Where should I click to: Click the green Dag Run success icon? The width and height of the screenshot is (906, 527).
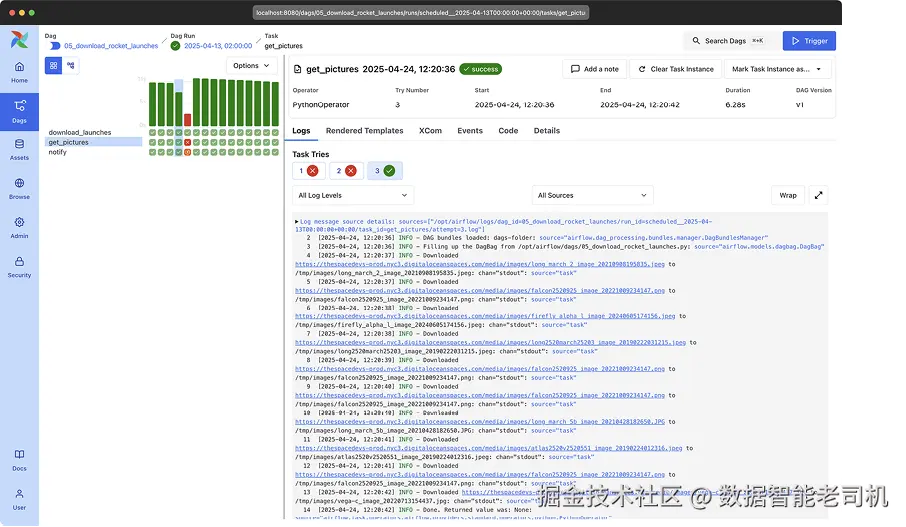point(175,46)
